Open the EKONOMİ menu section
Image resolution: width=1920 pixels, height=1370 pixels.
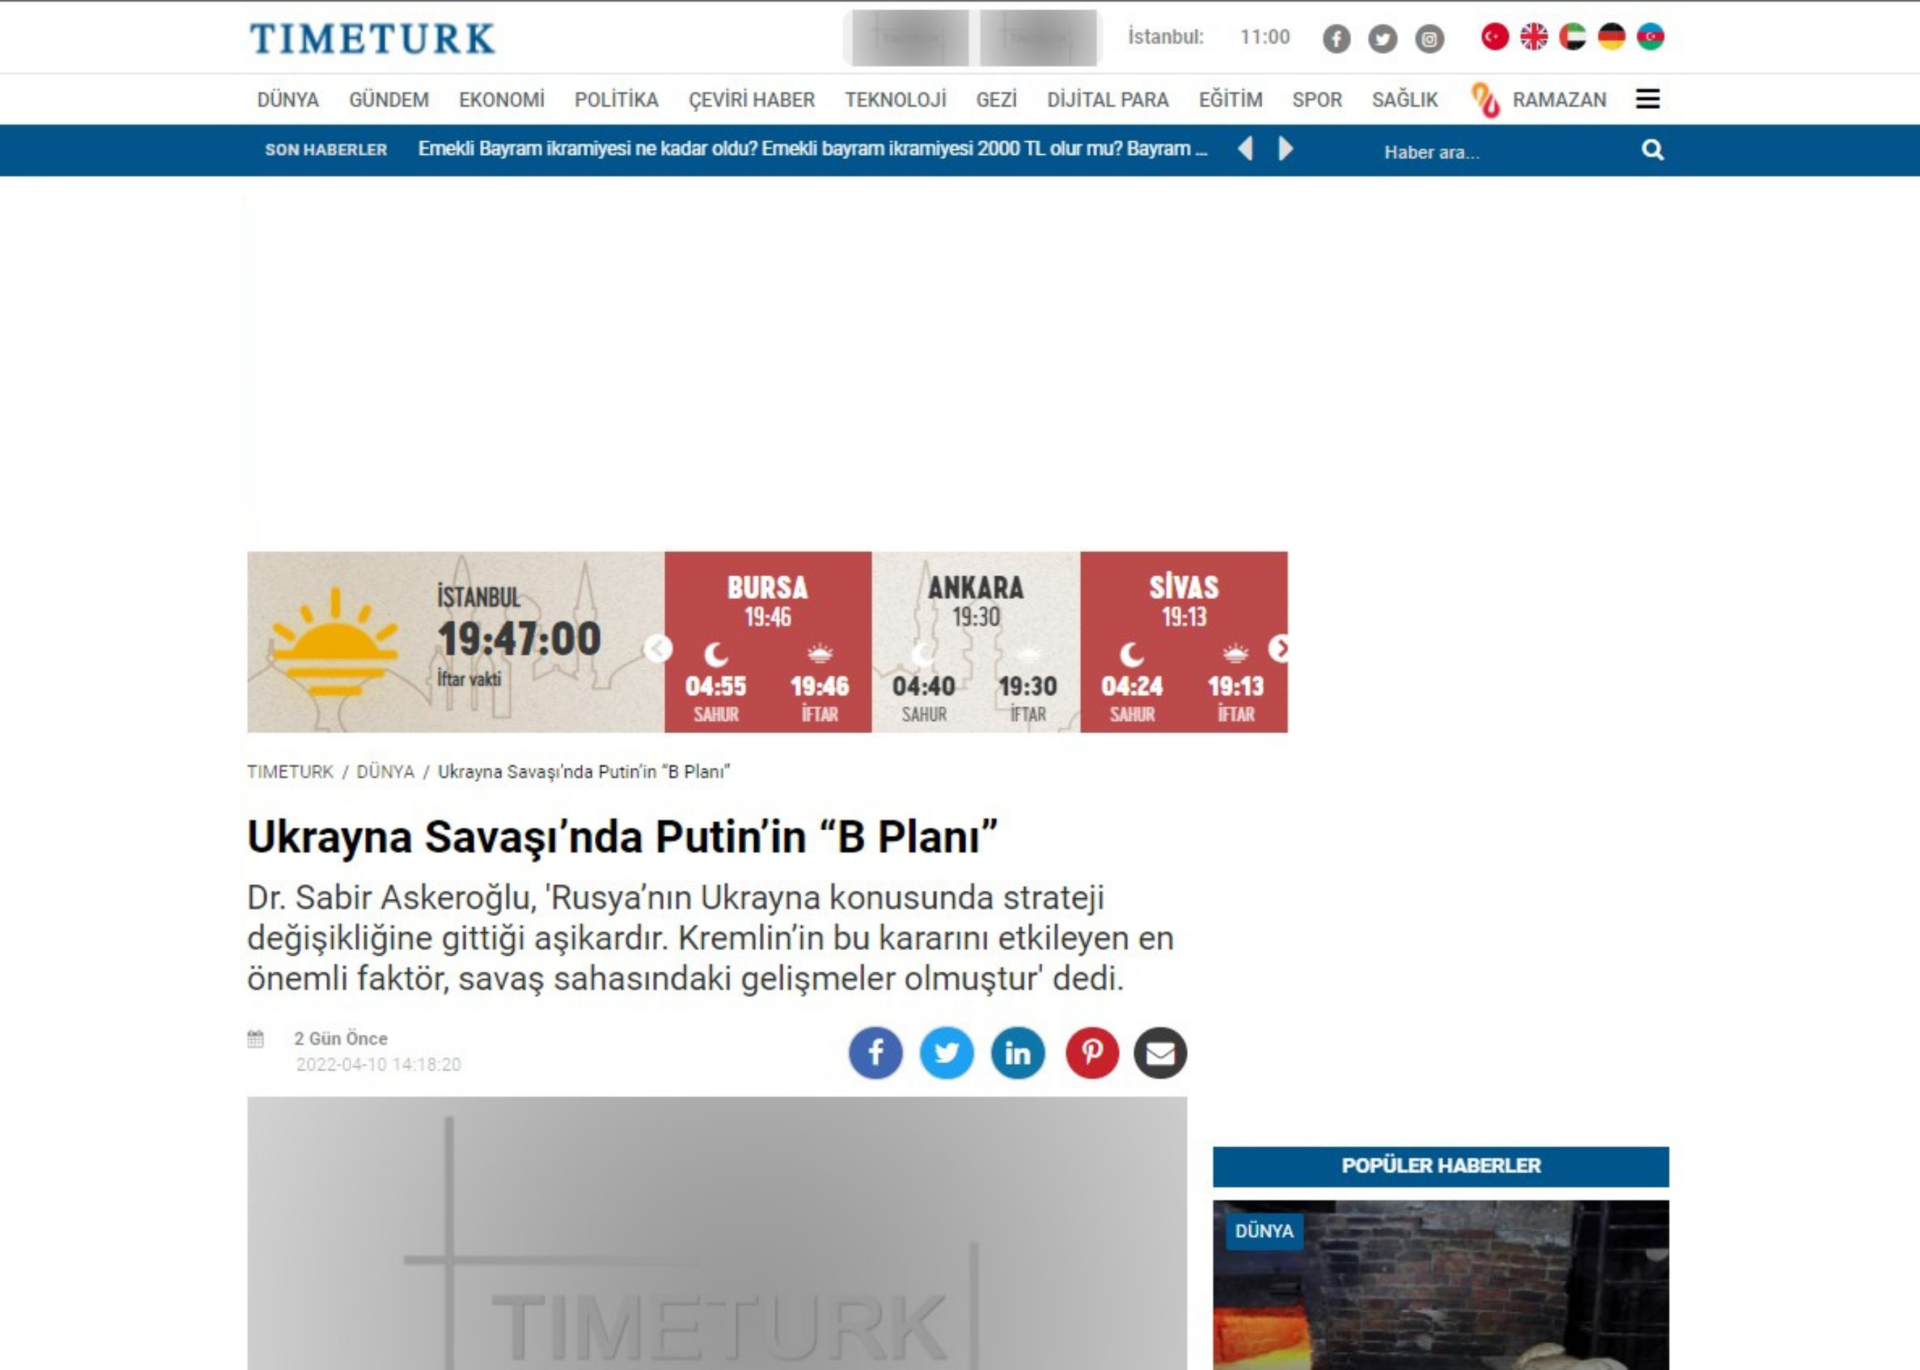(501, 100)
